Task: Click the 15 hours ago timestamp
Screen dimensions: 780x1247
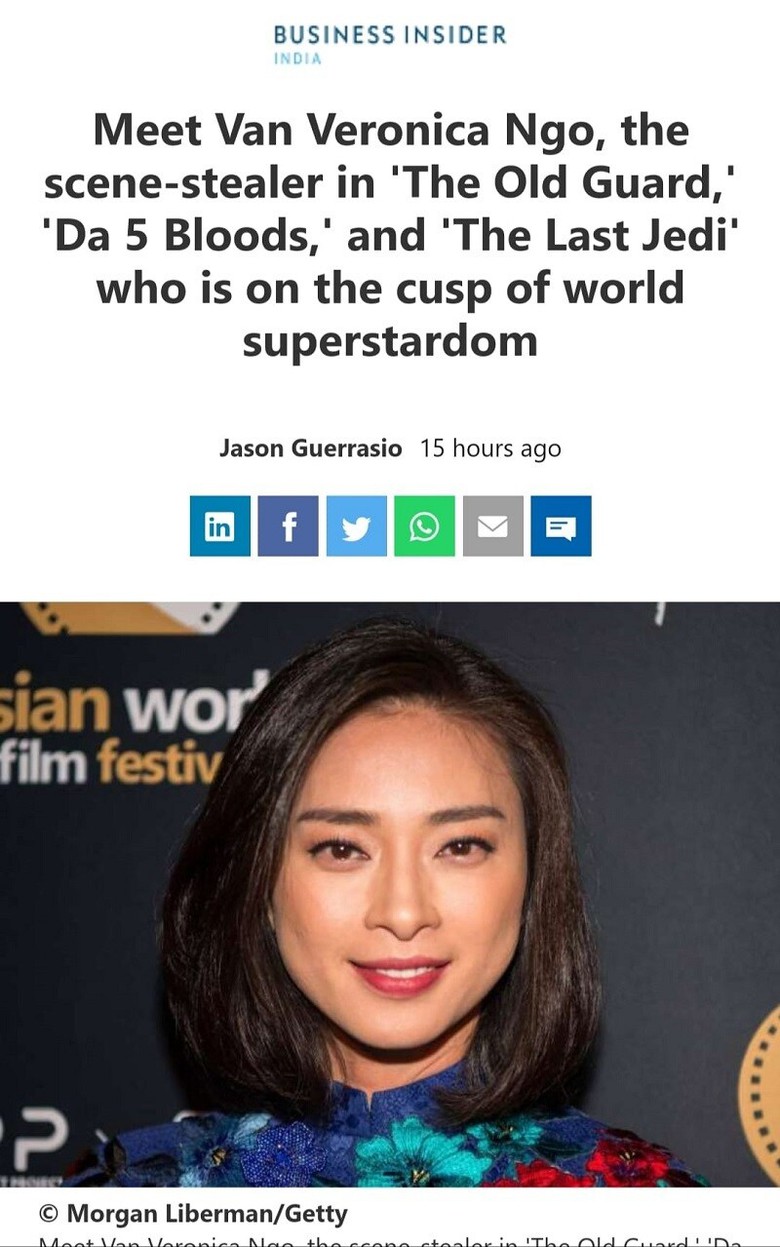Action: [490, 448]
